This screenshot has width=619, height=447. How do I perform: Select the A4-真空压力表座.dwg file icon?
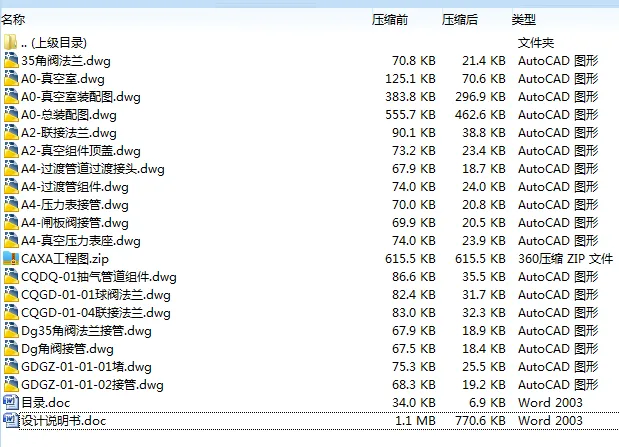(11, 240)
